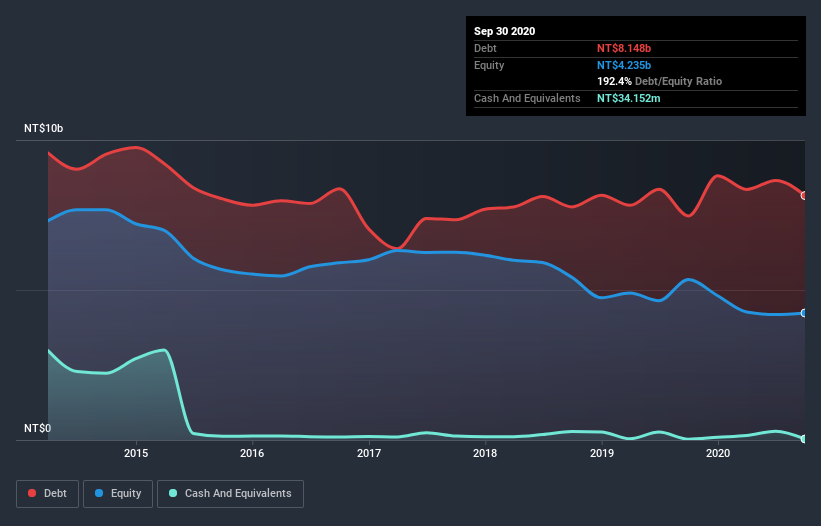Click the 2017 x-axis label
Image resolution: width=821 pixels, height=526 pixels.
coord(369,453)
